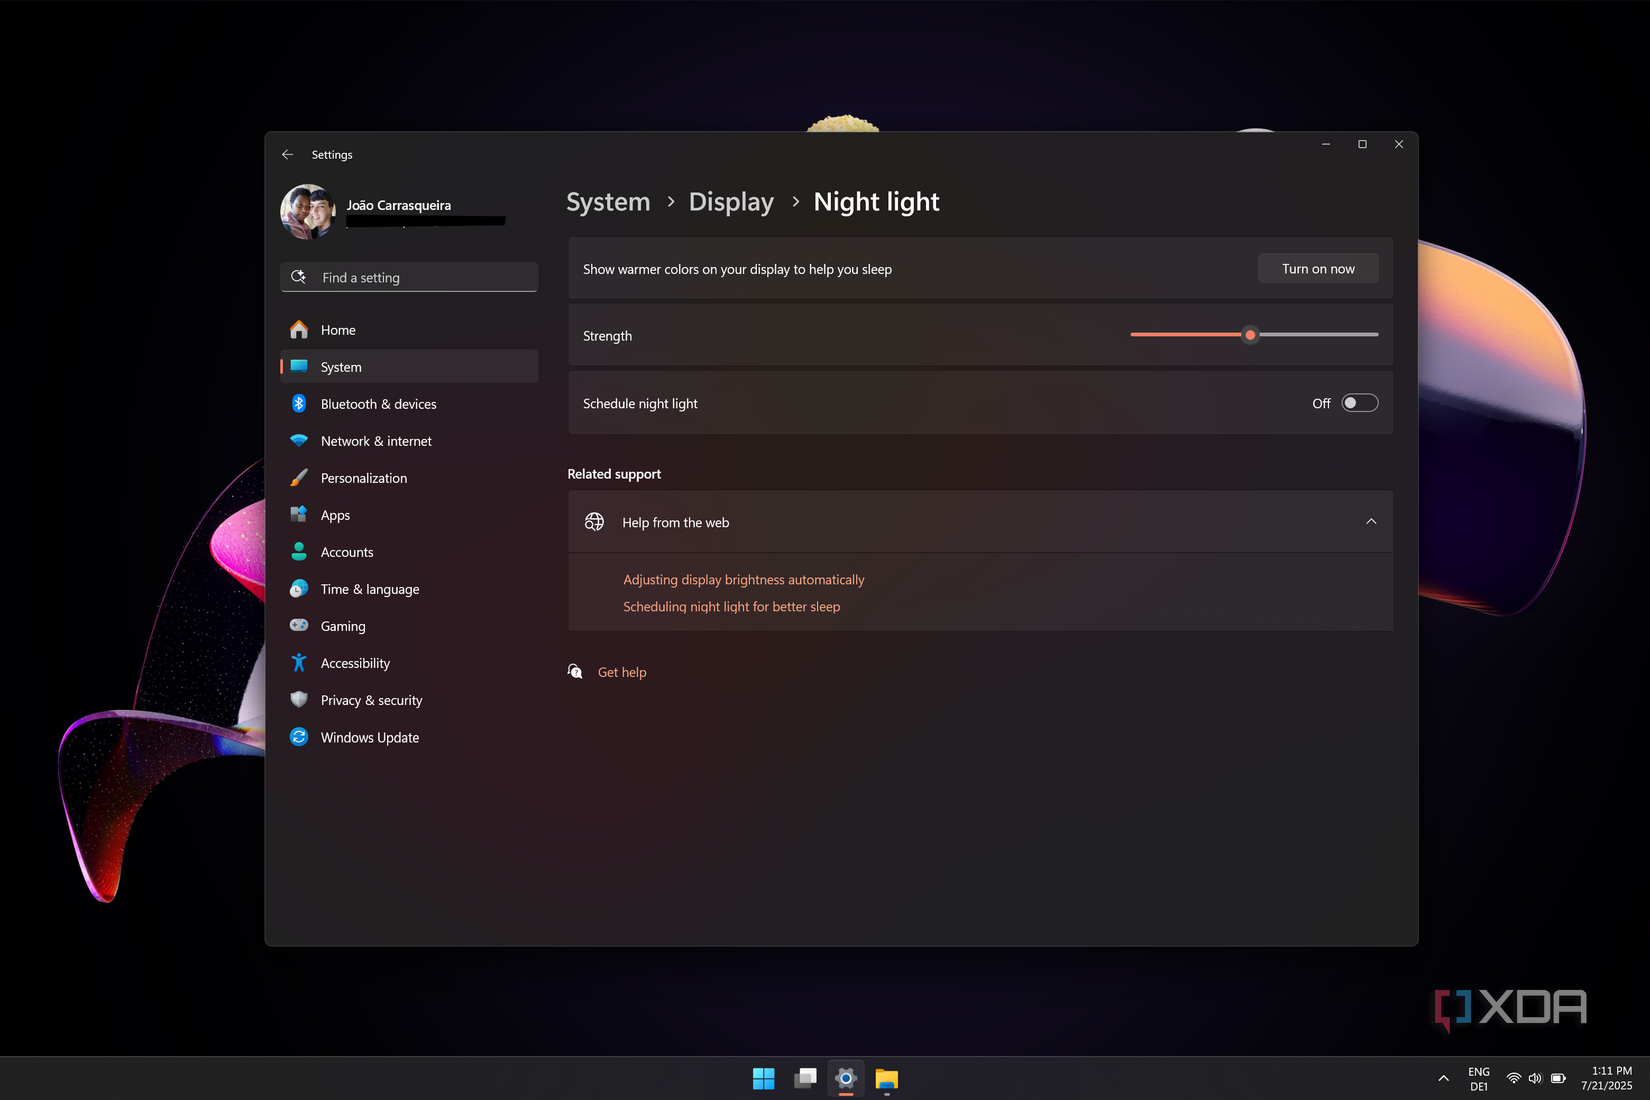Open Adjusting display brightness automatically link
Image resolution: width=1650 pixels, height=1100 pixels.
pos(744,580)
